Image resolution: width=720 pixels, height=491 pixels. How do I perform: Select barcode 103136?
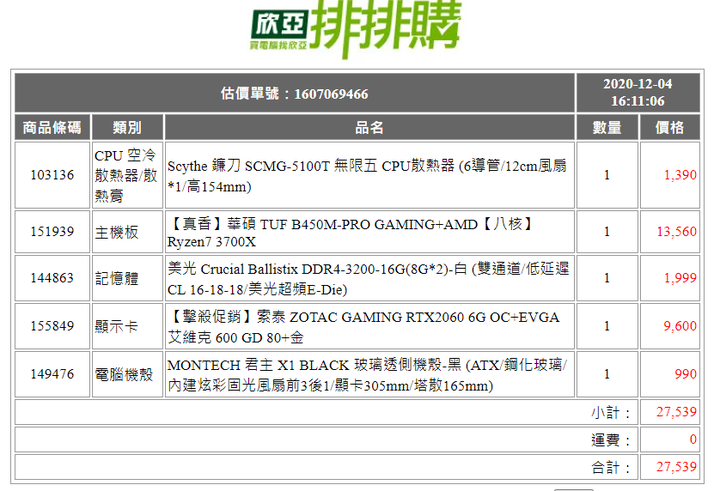point(52,175)
